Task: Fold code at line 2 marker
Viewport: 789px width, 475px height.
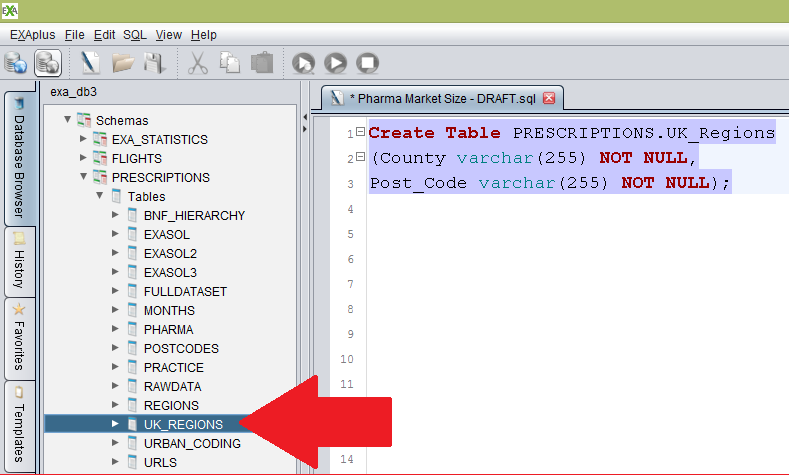Action: click(x=360, y=157)
